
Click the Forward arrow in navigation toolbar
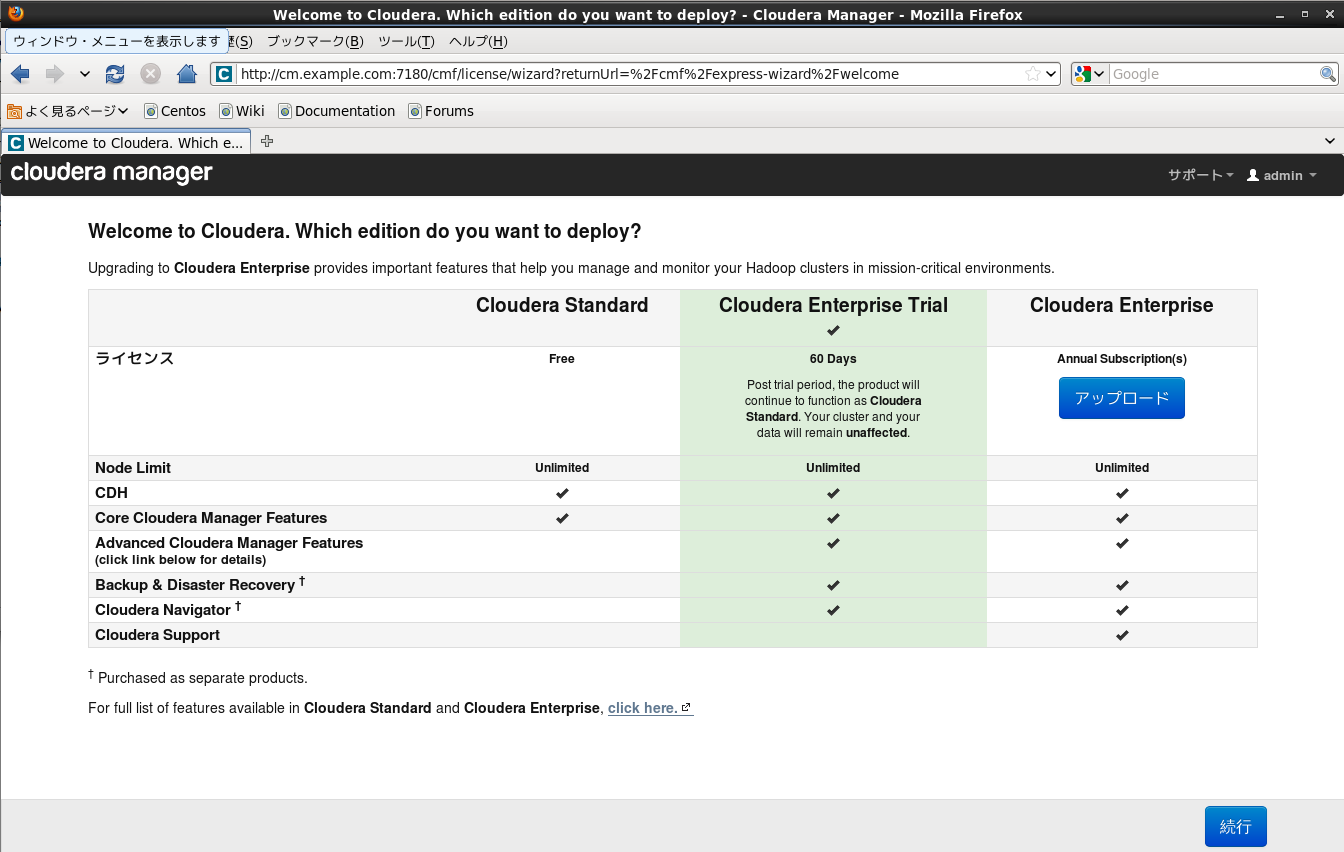click(x=55, y=74)
